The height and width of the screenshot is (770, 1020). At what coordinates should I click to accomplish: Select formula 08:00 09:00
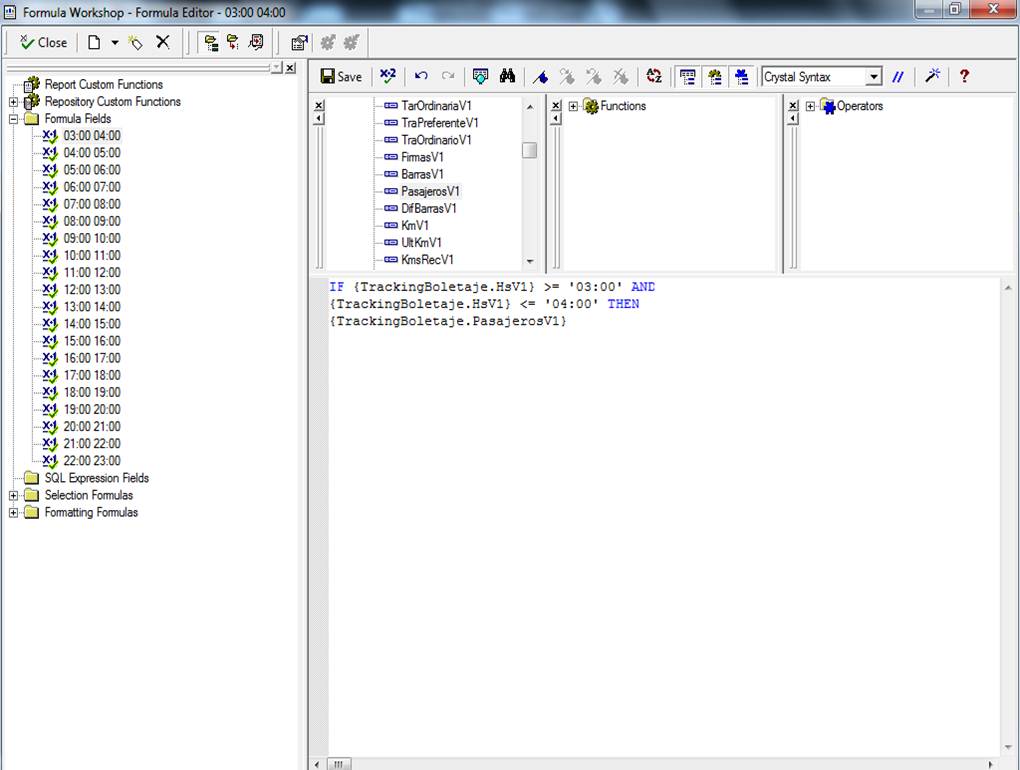pyautogui.click(x=92, y=221)
